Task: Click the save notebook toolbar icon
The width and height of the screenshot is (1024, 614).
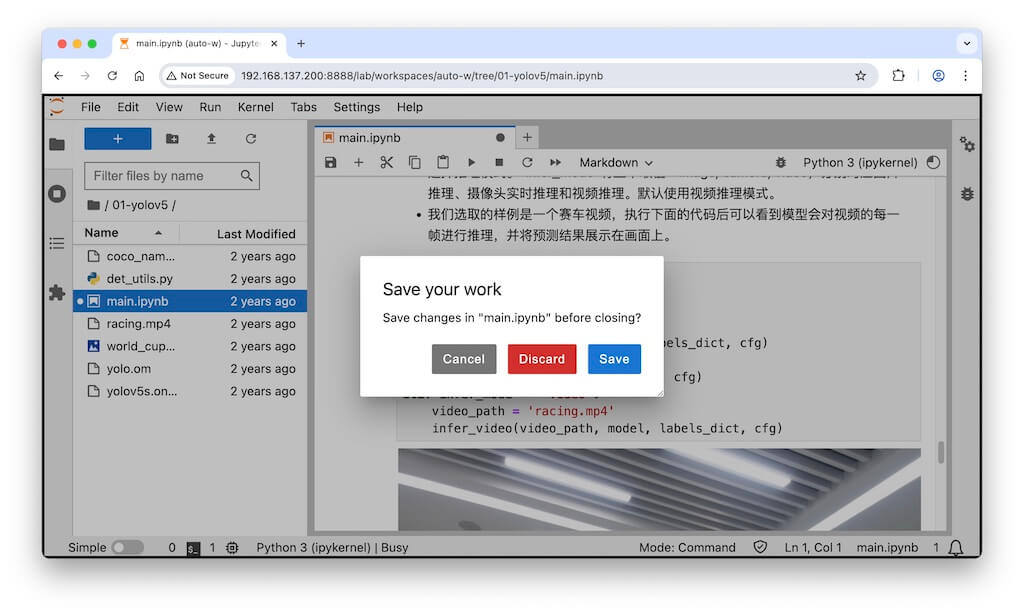Action: pyautogui.click(x=331, y=162)
